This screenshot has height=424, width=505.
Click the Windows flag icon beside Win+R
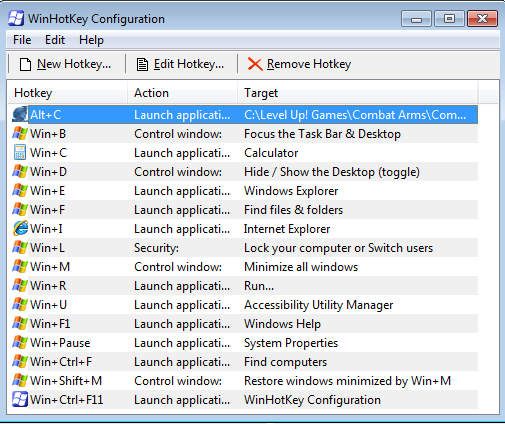(20, 286)
